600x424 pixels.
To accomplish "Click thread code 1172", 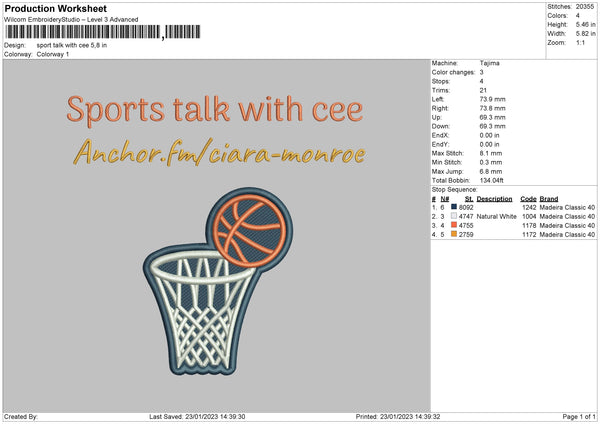I will pyautogui.click(x=529, y=235).
